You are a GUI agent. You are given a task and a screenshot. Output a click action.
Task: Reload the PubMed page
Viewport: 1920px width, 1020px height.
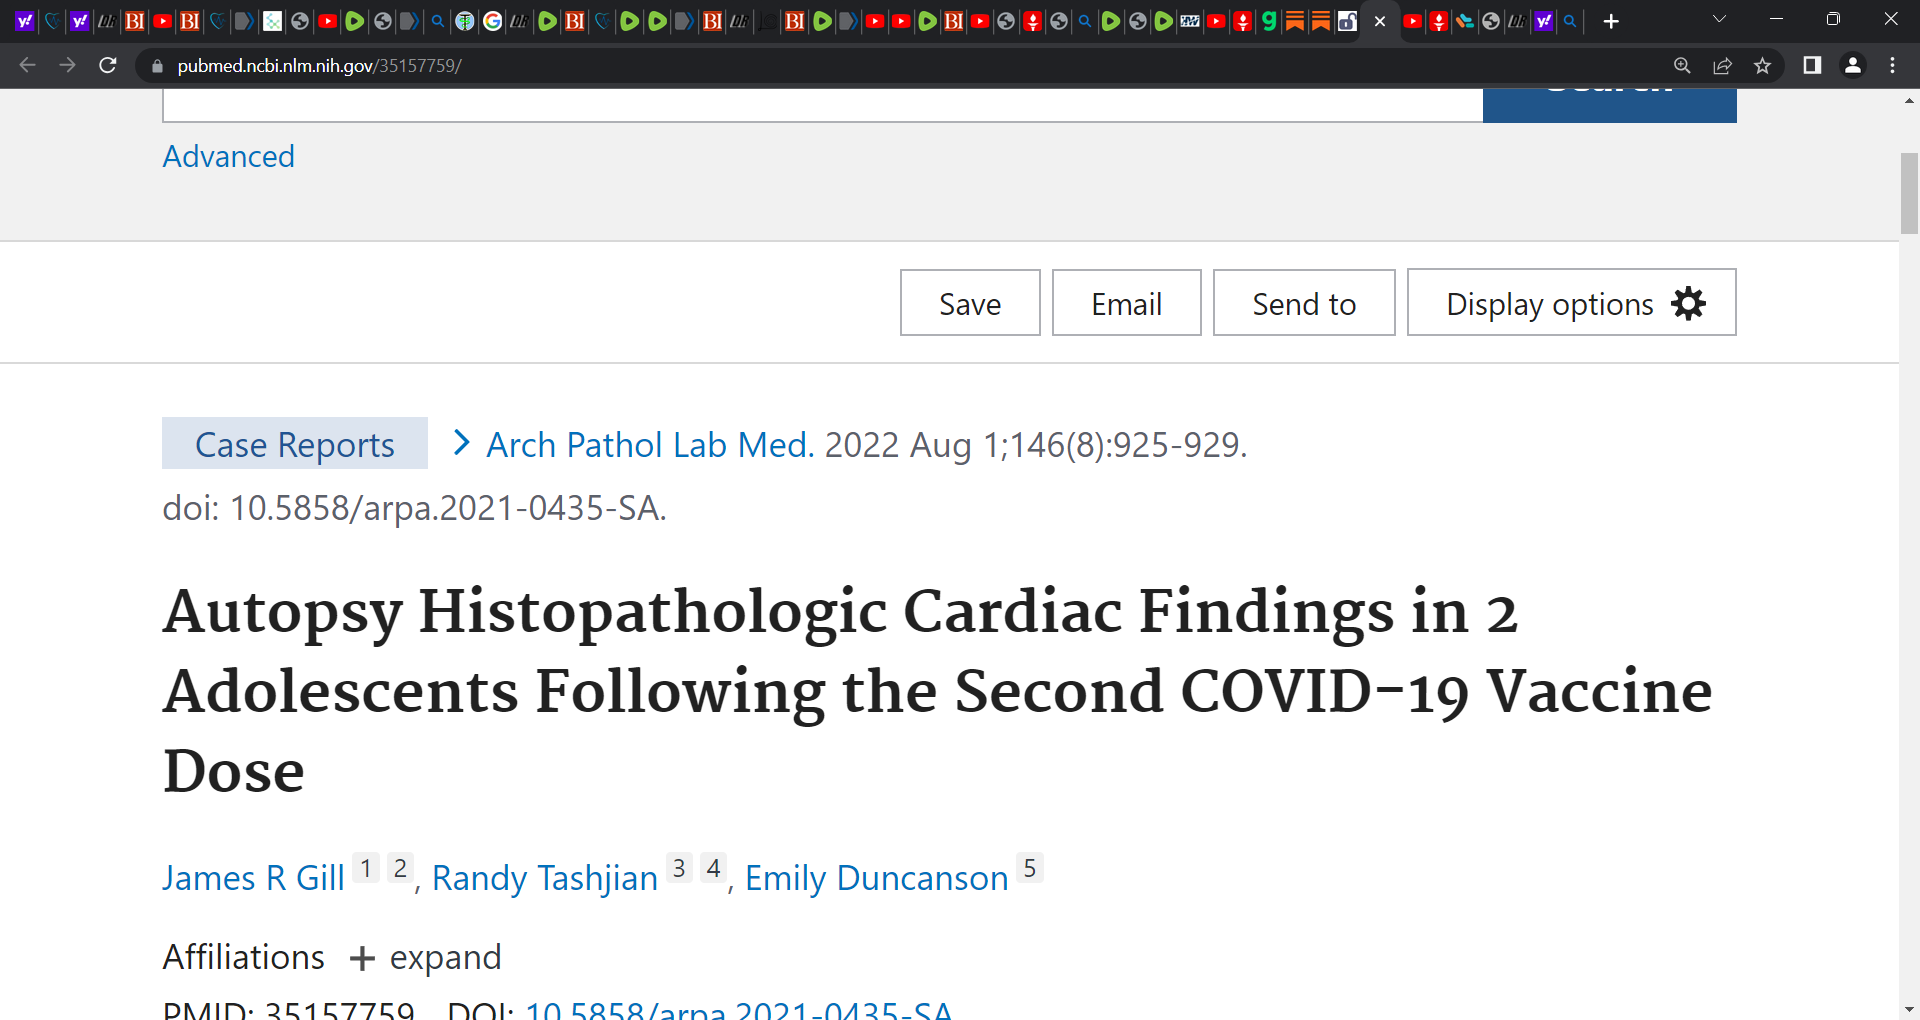[x=108, y=65]
